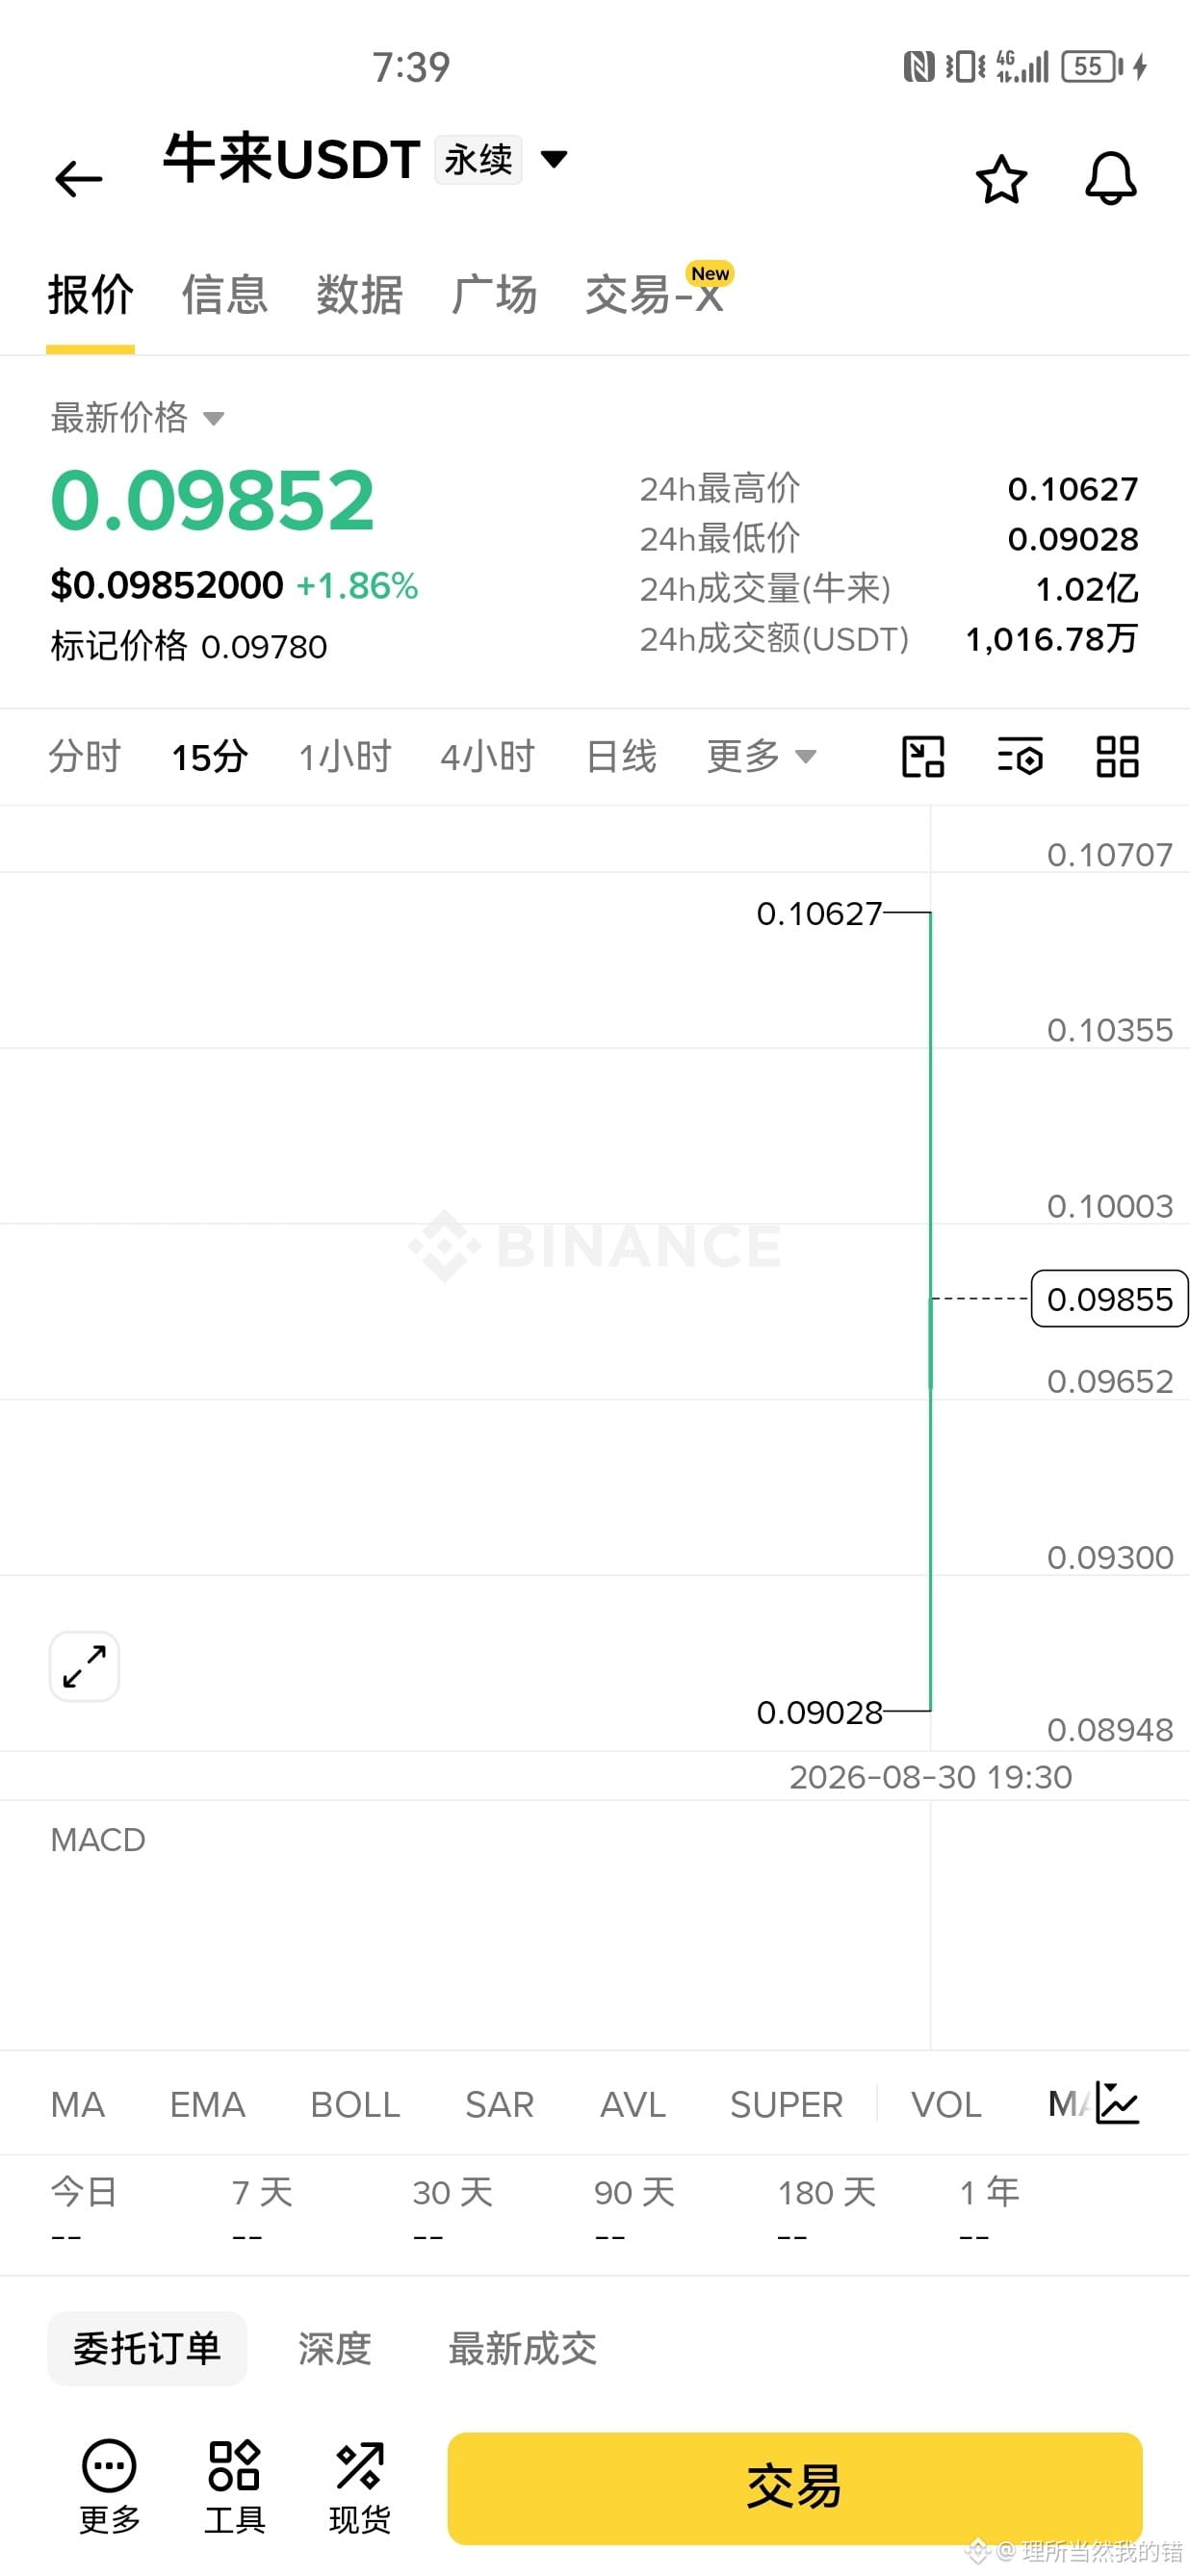
Task: Expand the 更多 timeframe dropdown
Action: [x=761, y=756]
